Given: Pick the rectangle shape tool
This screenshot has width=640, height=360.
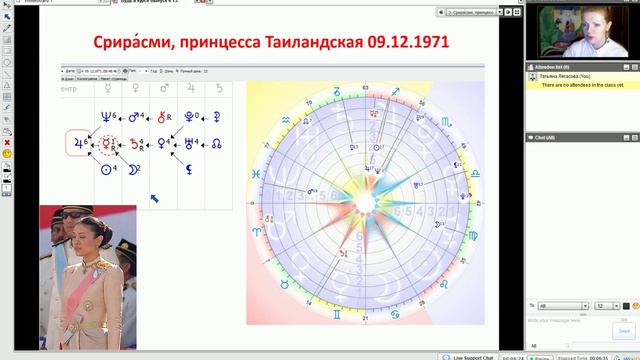Looking at the screenshot, I should 7,51.
